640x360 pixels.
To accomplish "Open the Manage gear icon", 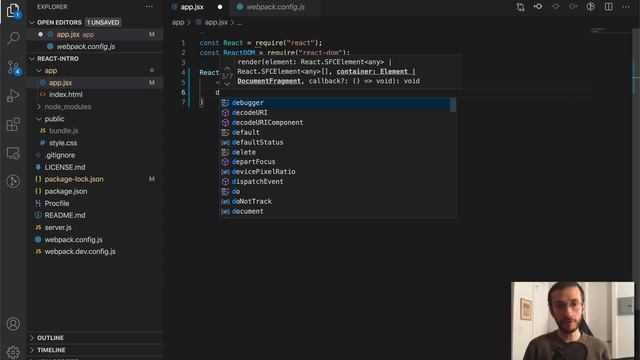I will coord(13,351).
